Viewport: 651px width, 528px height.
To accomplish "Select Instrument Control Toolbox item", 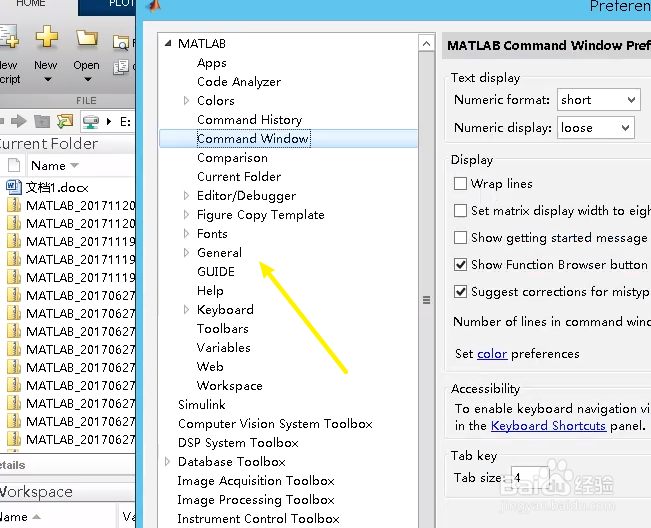I will [x=259, y=518].
